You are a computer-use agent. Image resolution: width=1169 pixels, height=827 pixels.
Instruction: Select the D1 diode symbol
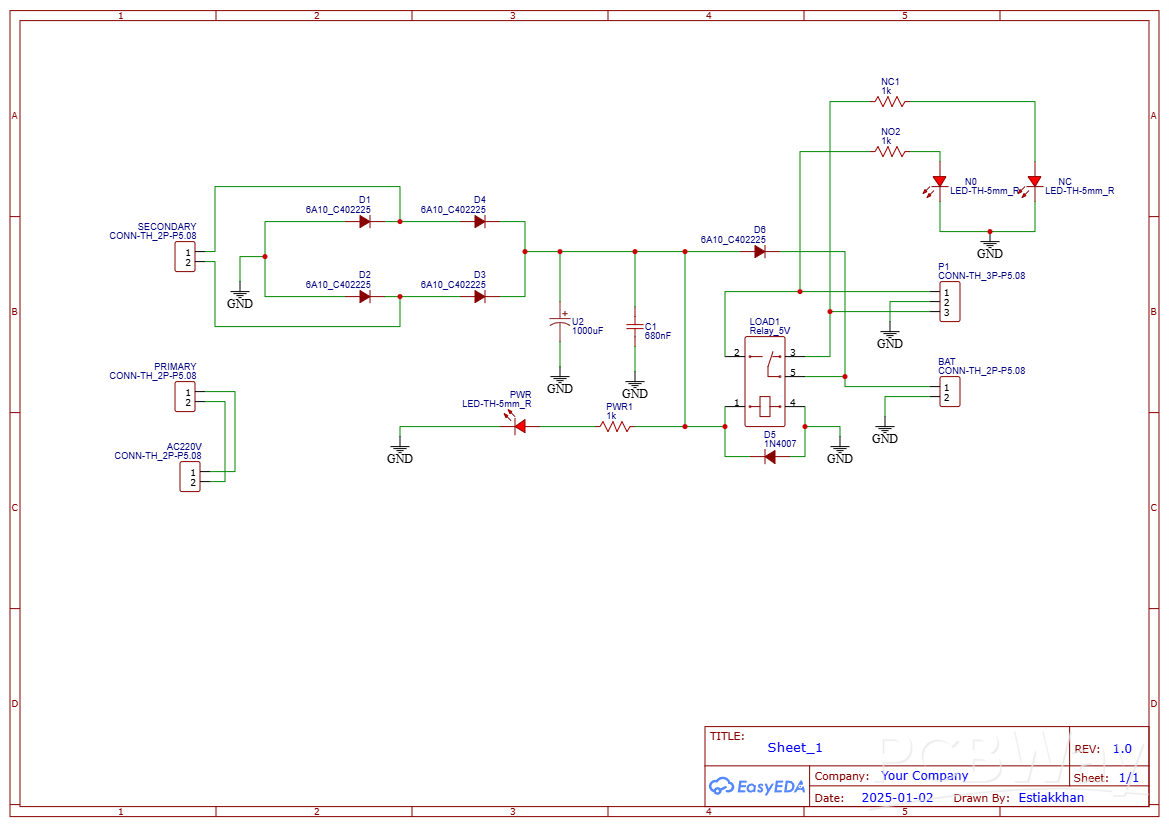365,222
